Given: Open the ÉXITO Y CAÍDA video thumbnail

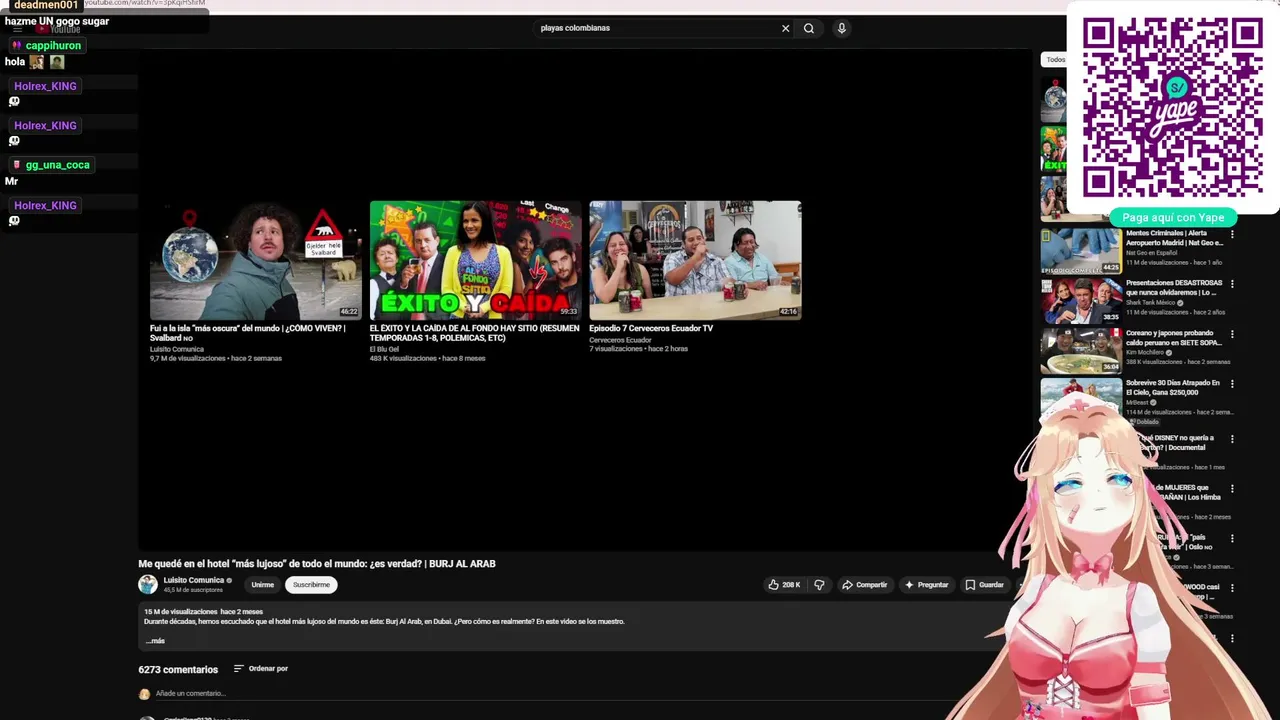Looking at the screenshot, I should (x=475, y=260).
